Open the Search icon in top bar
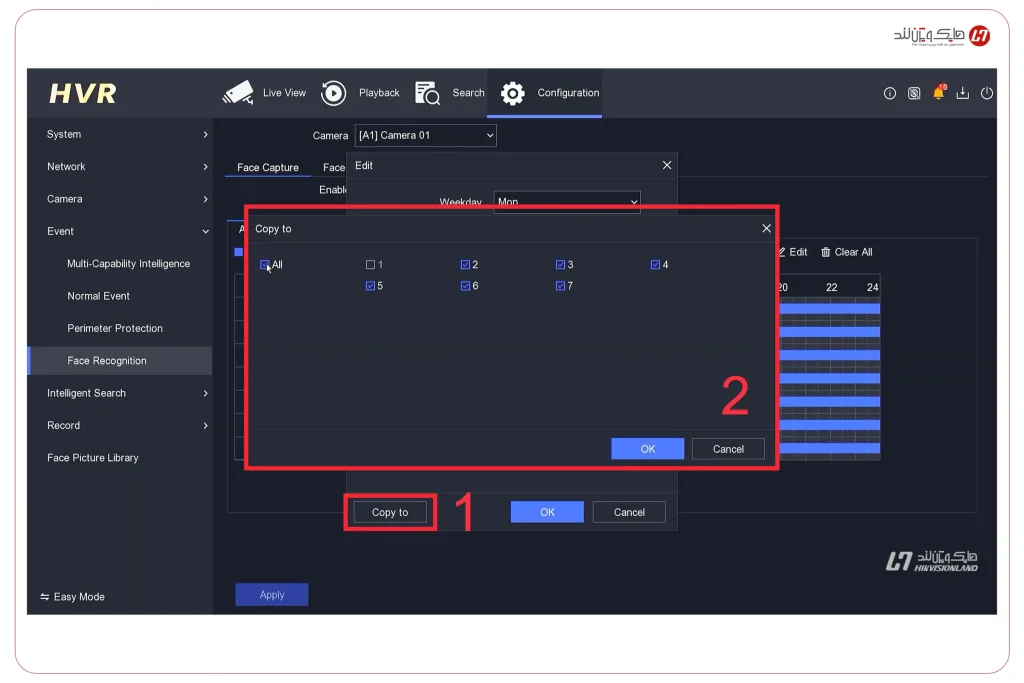 click(x=428, y=93)
